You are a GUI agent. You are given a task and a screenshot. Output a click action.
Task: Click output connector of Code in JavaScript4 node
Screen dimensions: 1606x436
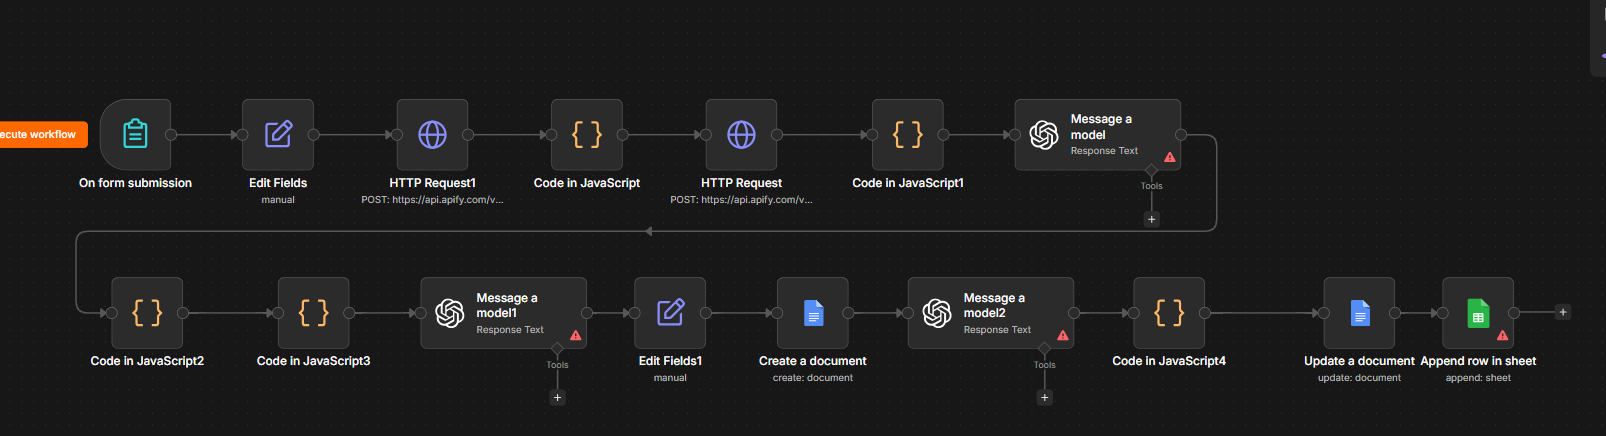(1205, 313)
